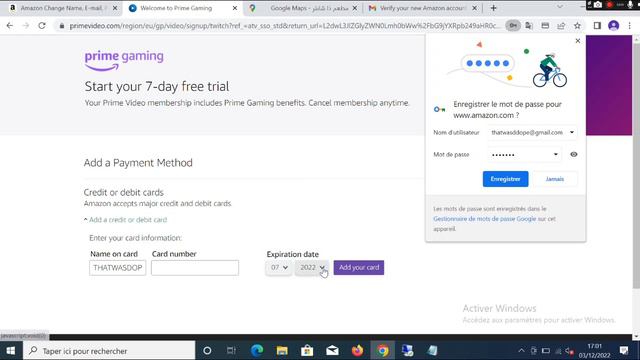Open the payment card icon in address bar

[545, 26]
